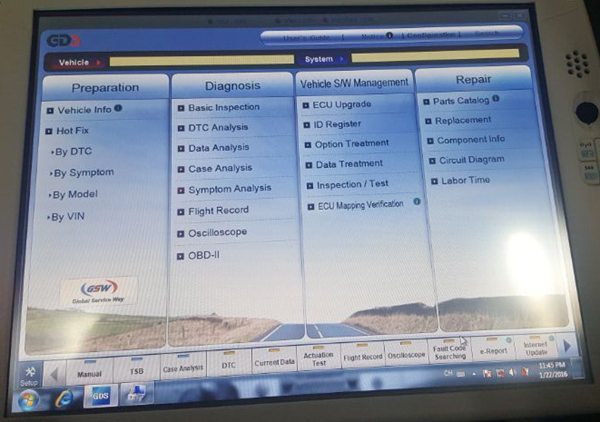600x422 pixels.
Task: Select Hot Fix By DTC
Action: point(73,152)
